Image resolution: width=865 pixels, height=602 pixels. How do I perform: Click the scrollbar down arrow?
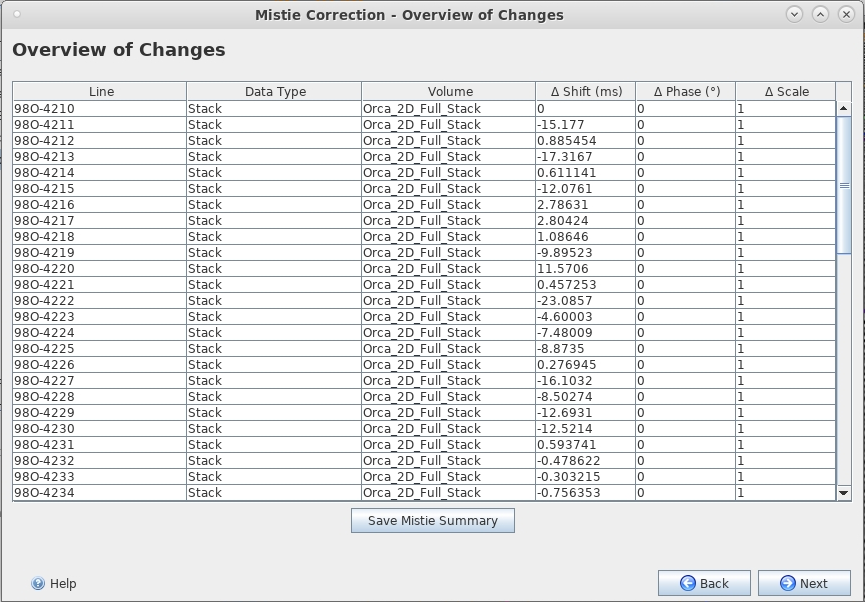pyautogui.click(x=843, y=493)
